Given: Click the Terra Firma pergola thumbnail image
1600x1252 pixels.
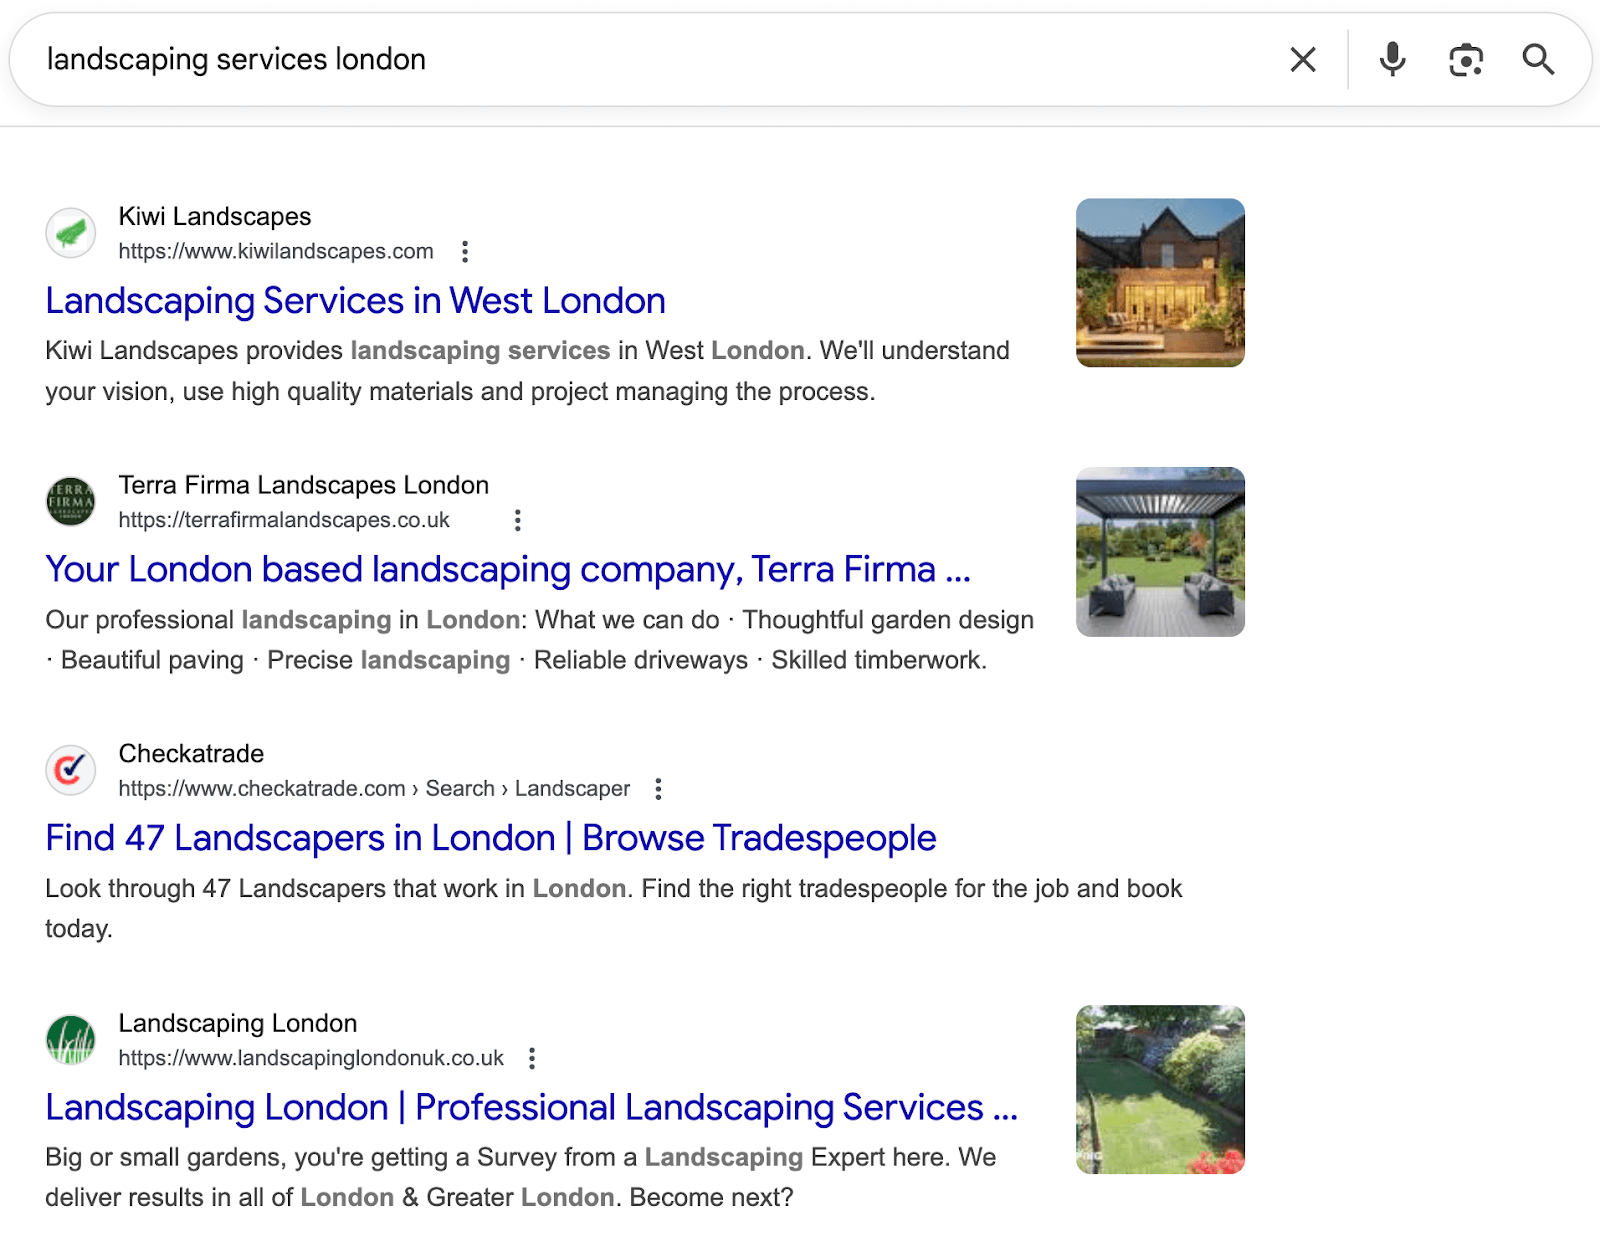Looking at the screenshot, I should pos(1159,551).
